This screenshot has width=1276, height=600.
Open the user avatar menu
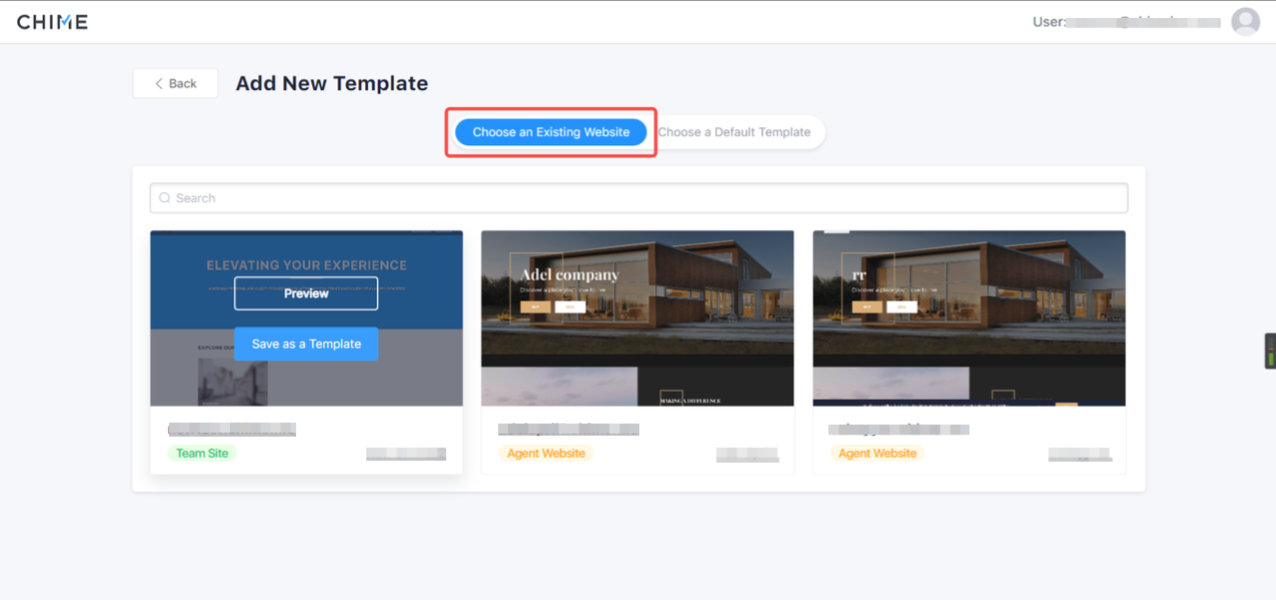[1245, 22]
